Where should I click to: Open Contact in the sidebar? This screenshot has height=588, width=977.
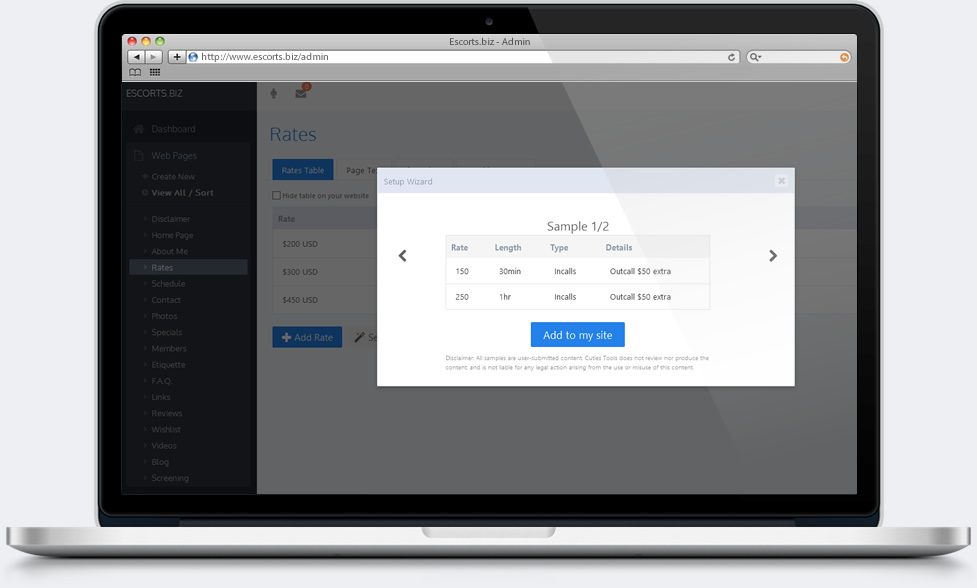(166, 300)
